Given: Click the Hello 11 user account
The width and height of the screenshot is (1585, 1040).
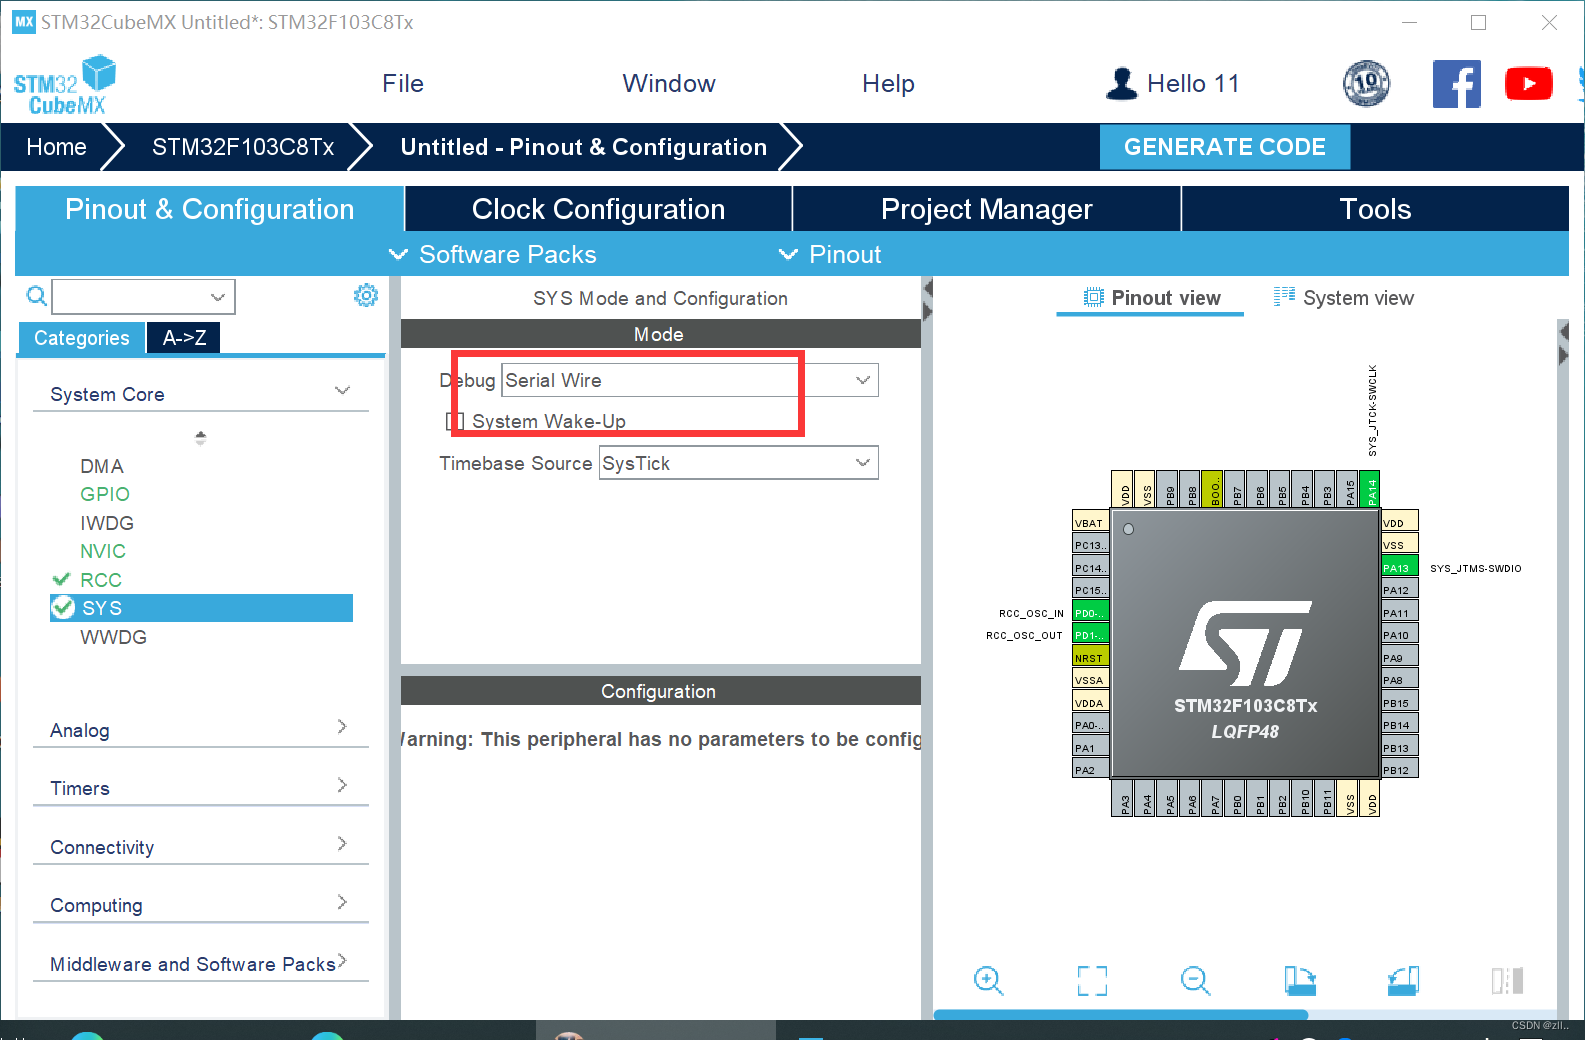Looking at the screenshot, I should 1173,84.
